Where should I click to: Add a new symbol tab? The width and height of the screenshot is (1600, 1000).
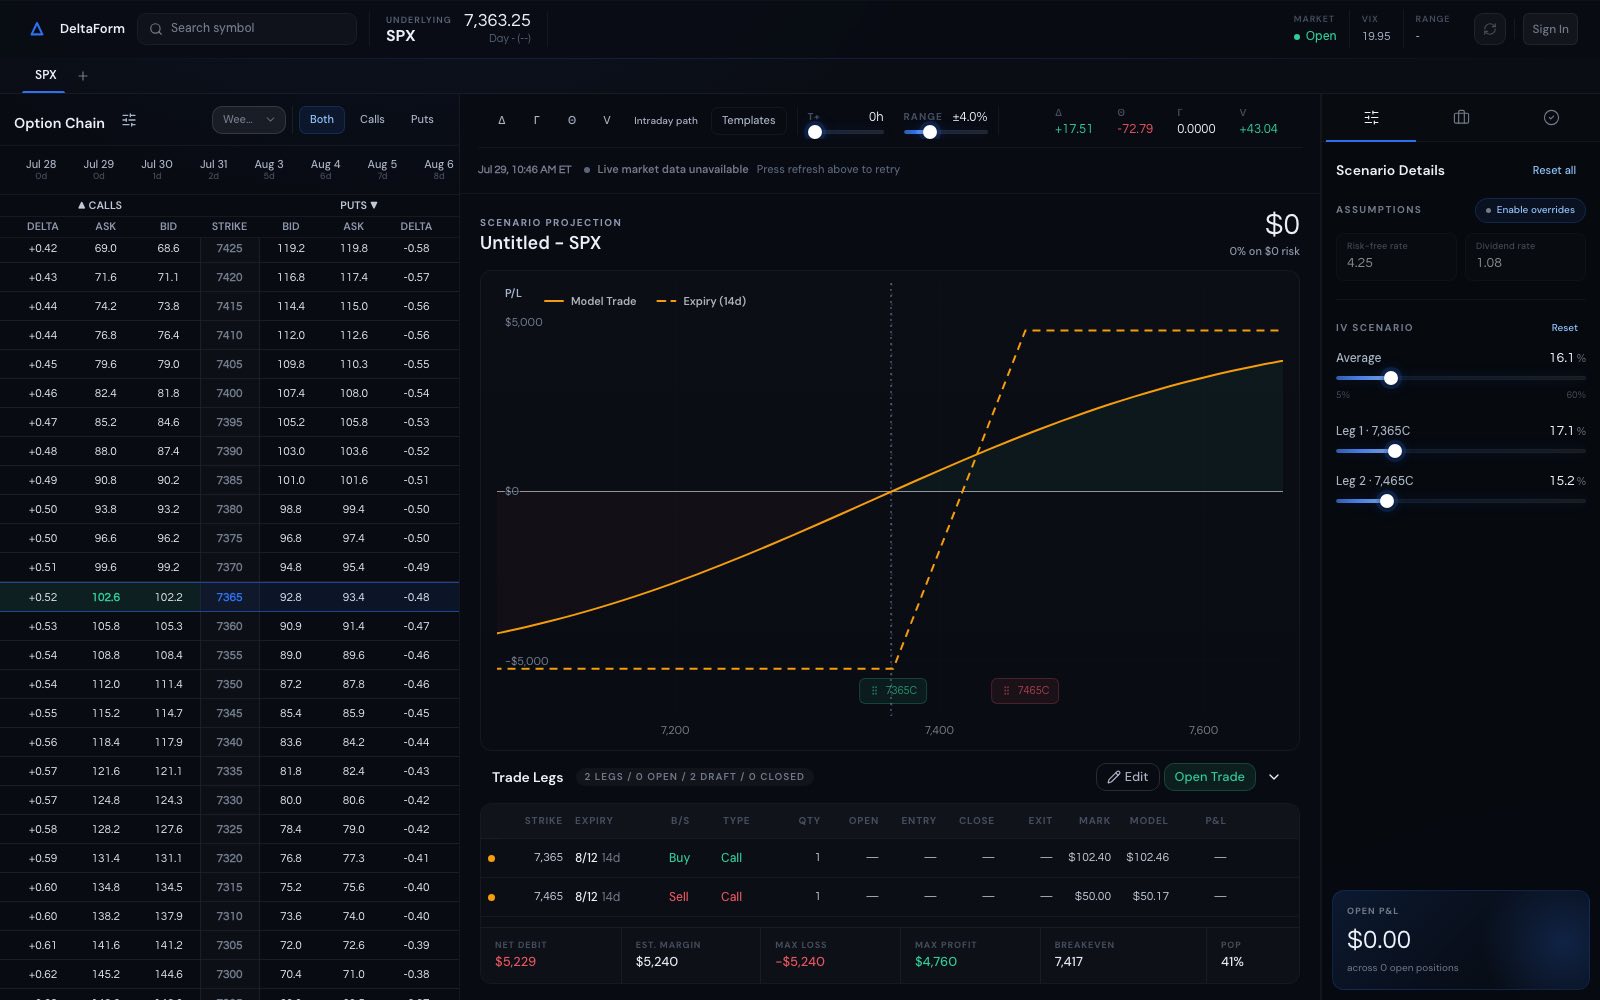coord(83,76)
